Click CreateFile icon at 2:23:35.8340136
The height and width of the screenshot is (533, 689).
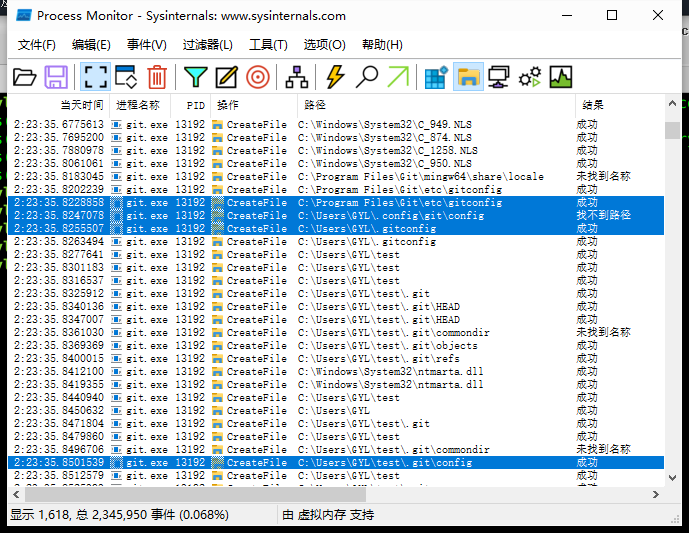pyautogui.click(x=217, y=307)
